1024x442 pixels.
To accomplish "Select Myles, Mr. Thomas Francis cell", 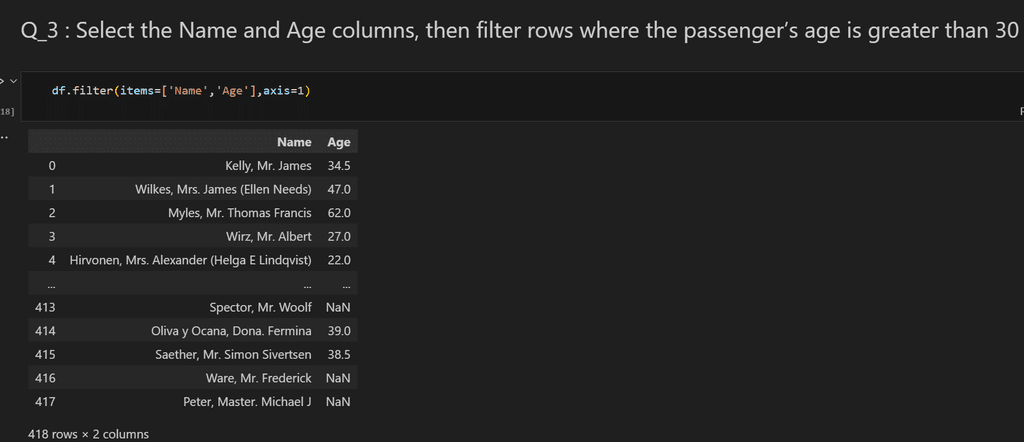I will click(x=240, y=213).
